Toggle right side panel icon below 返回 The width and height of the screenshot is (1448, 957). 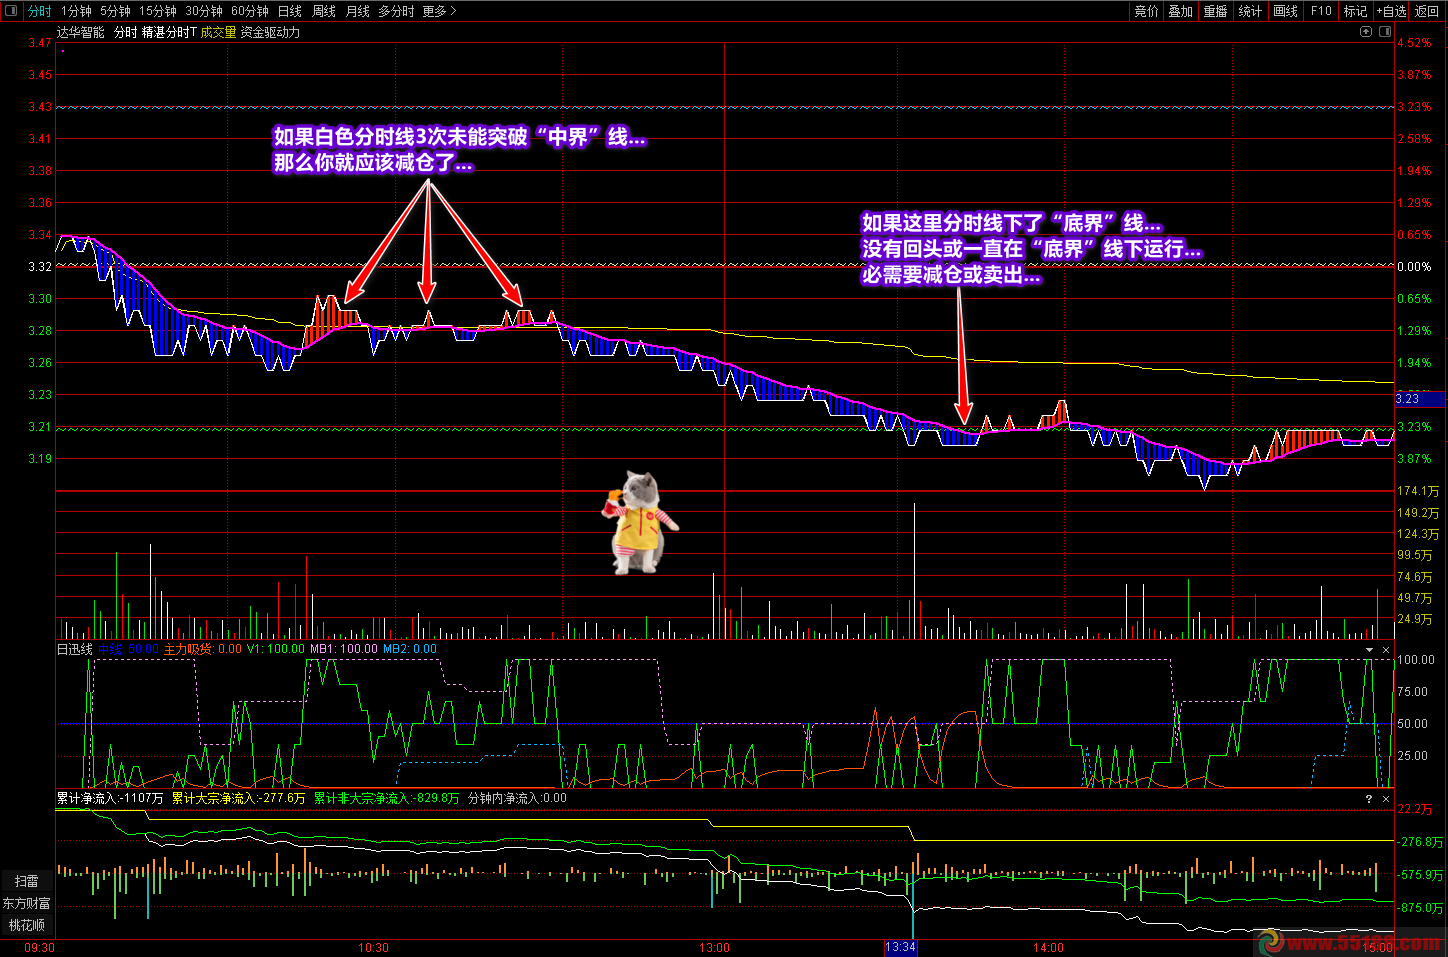(x=1385, y=32)
